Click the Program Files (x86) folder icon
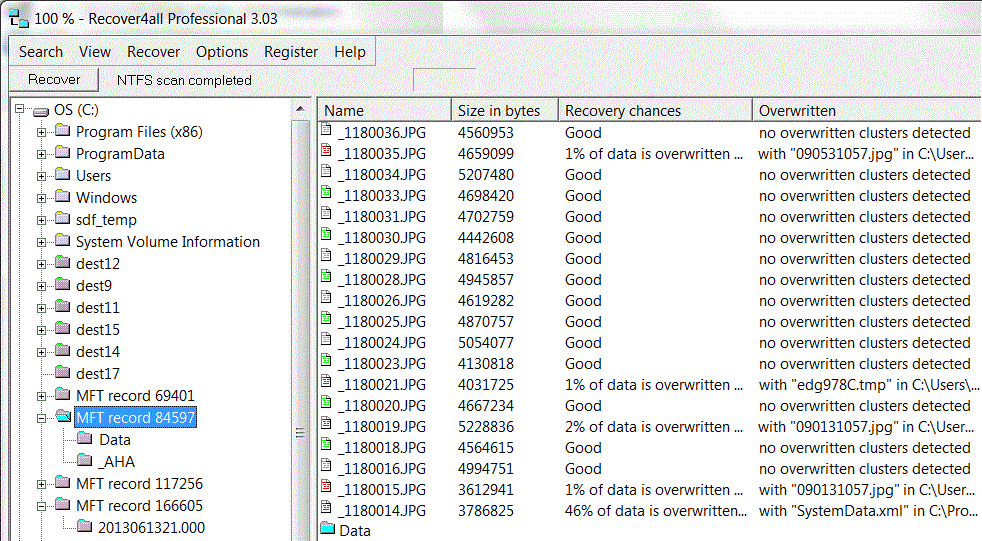Image resolution: width=982 pixels, height=541 pixels. tap(62, 131)
